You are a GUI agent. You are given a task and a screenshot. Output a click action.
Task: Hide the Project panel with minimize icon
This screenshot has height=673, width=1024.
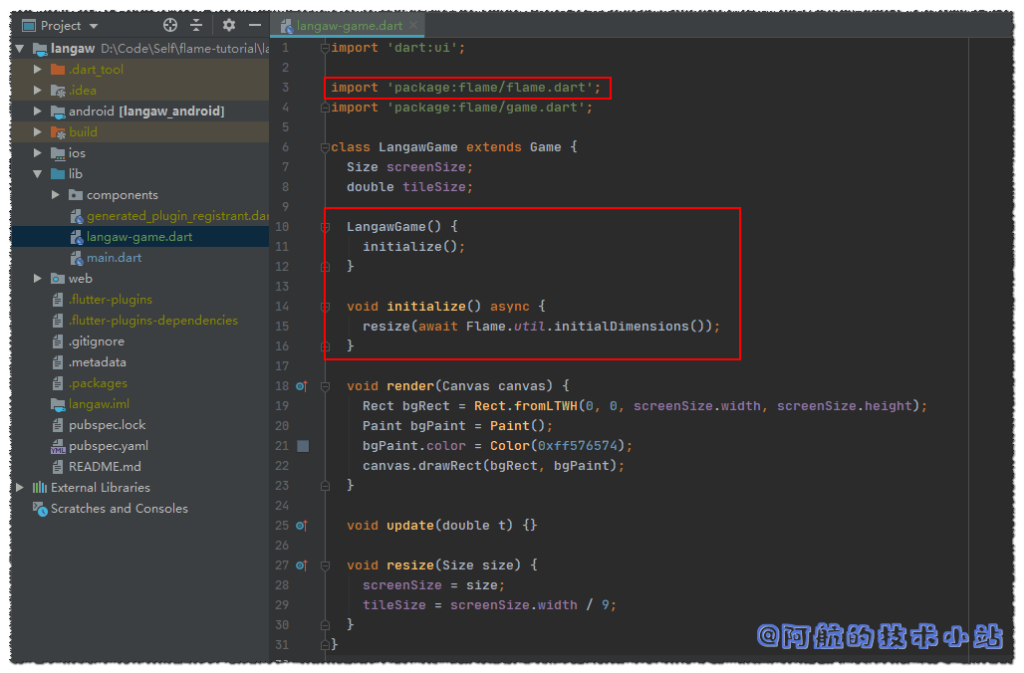(255, 25)
